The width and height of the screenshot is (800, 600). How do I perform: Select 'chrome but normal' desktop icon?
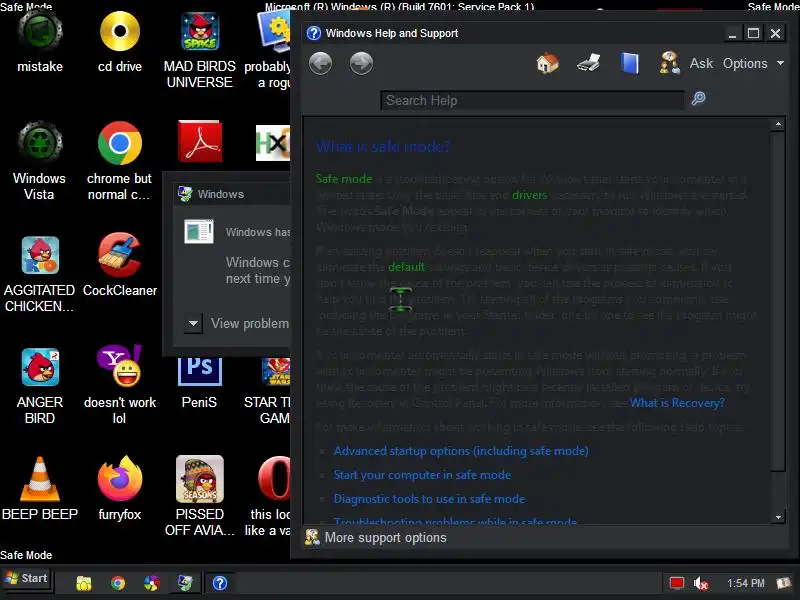120,161
